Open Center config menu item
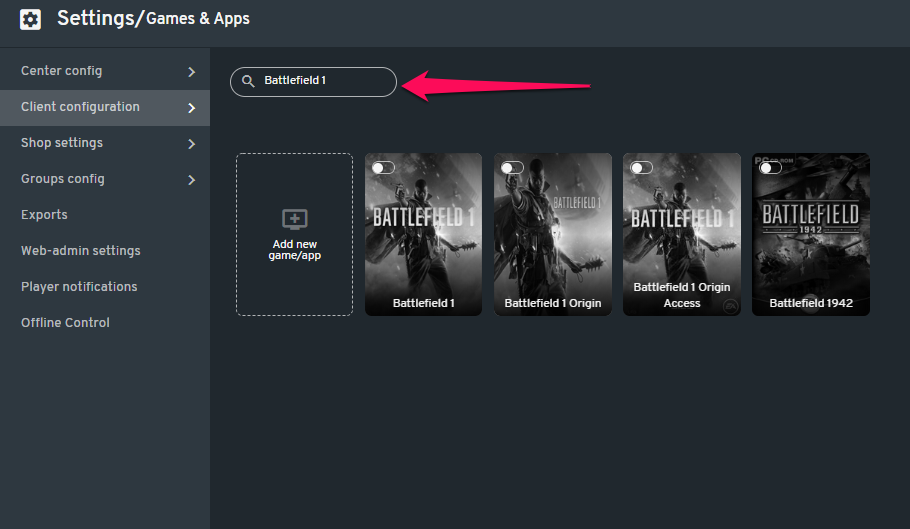The image size is (910, 529). [105, 71]
